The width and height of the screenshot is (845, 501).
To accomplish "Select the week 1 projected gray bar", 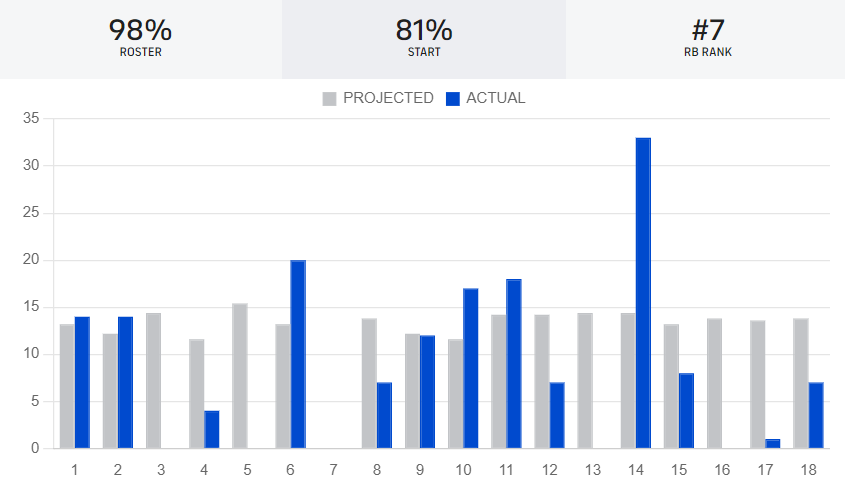I will point(67,386).
